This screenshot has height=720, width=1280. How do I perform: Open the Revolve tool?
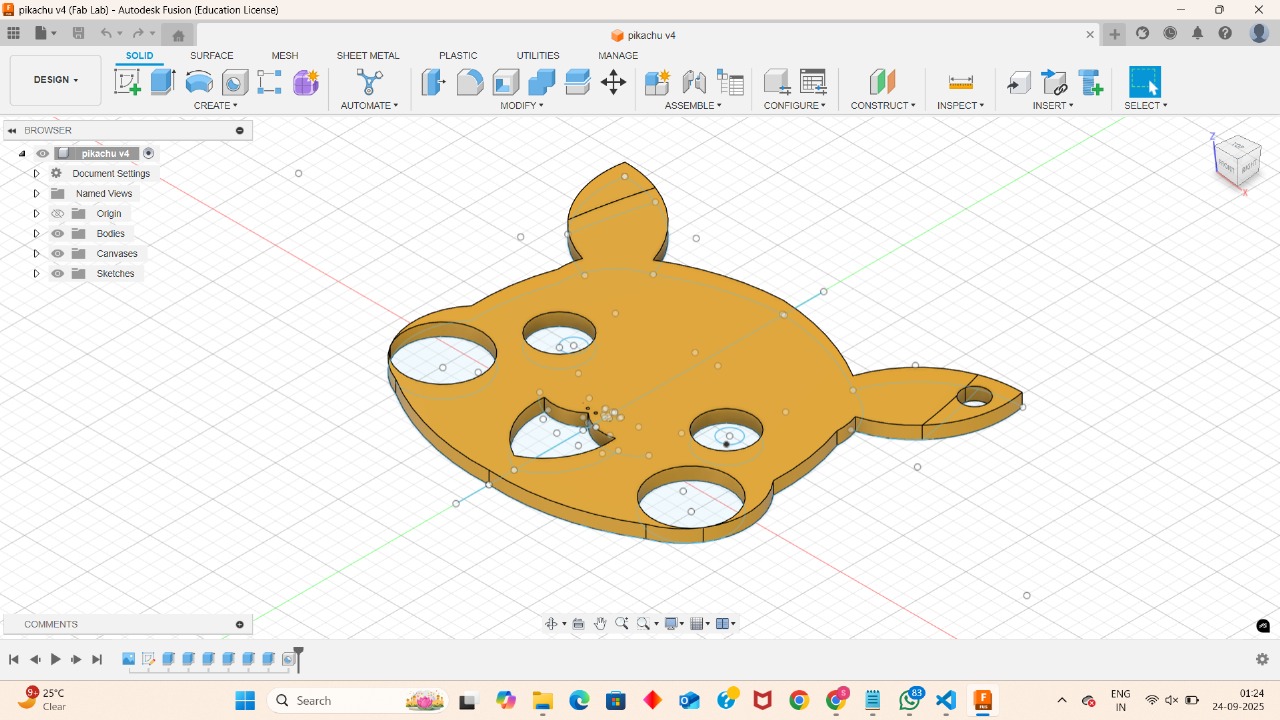[198, 81]
